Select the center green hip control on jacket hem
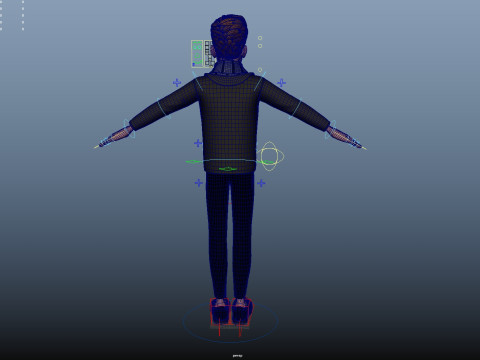Screen dimensions: 480x360 228,169
